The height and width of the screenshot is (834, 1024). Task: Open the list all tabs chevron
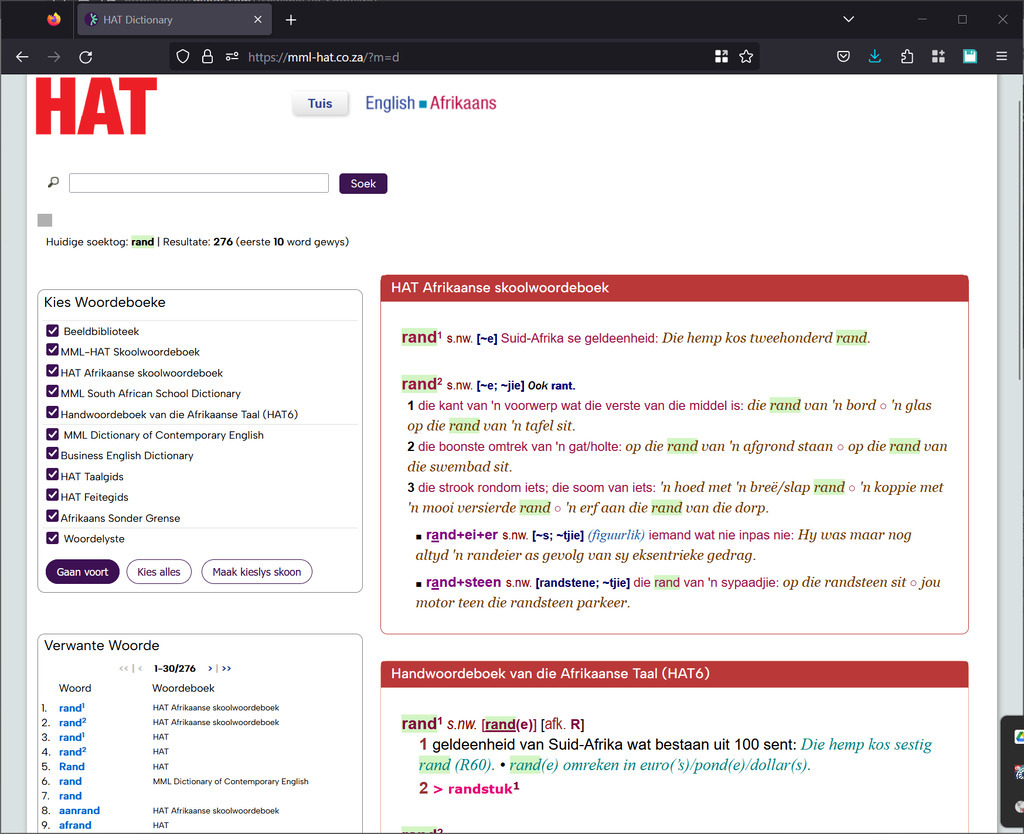click(848, 19)
